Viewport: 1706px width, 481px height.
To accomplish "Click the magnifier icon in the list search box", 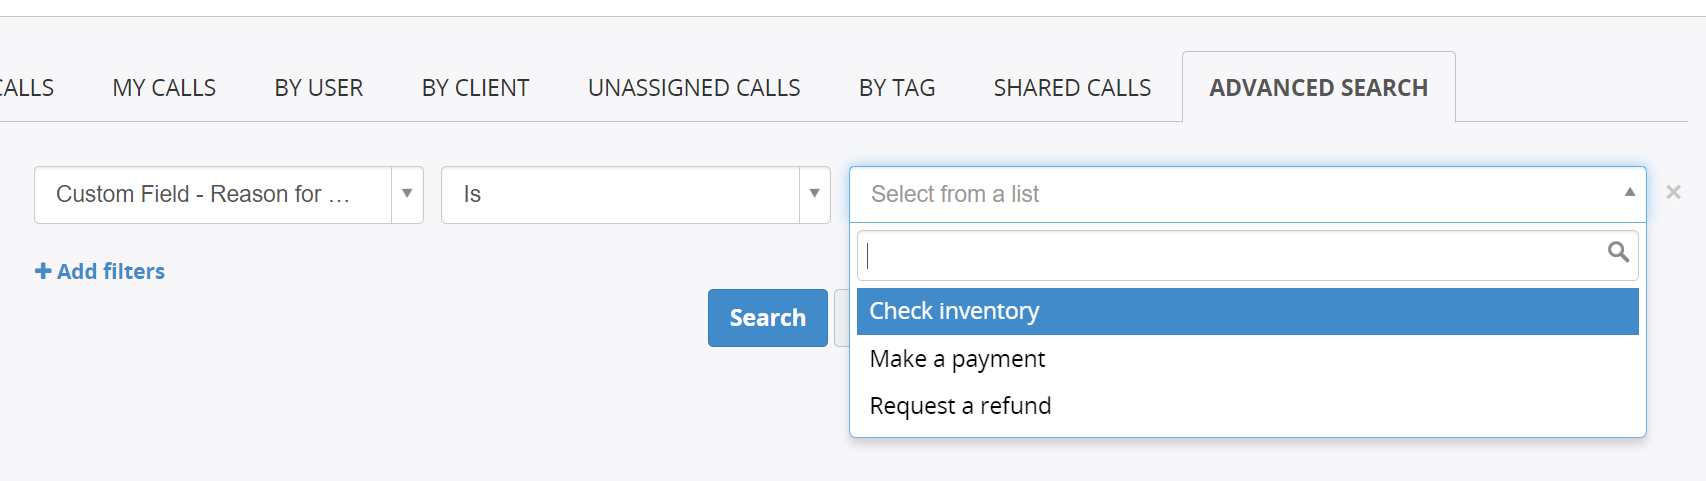I will [1618, 252].
